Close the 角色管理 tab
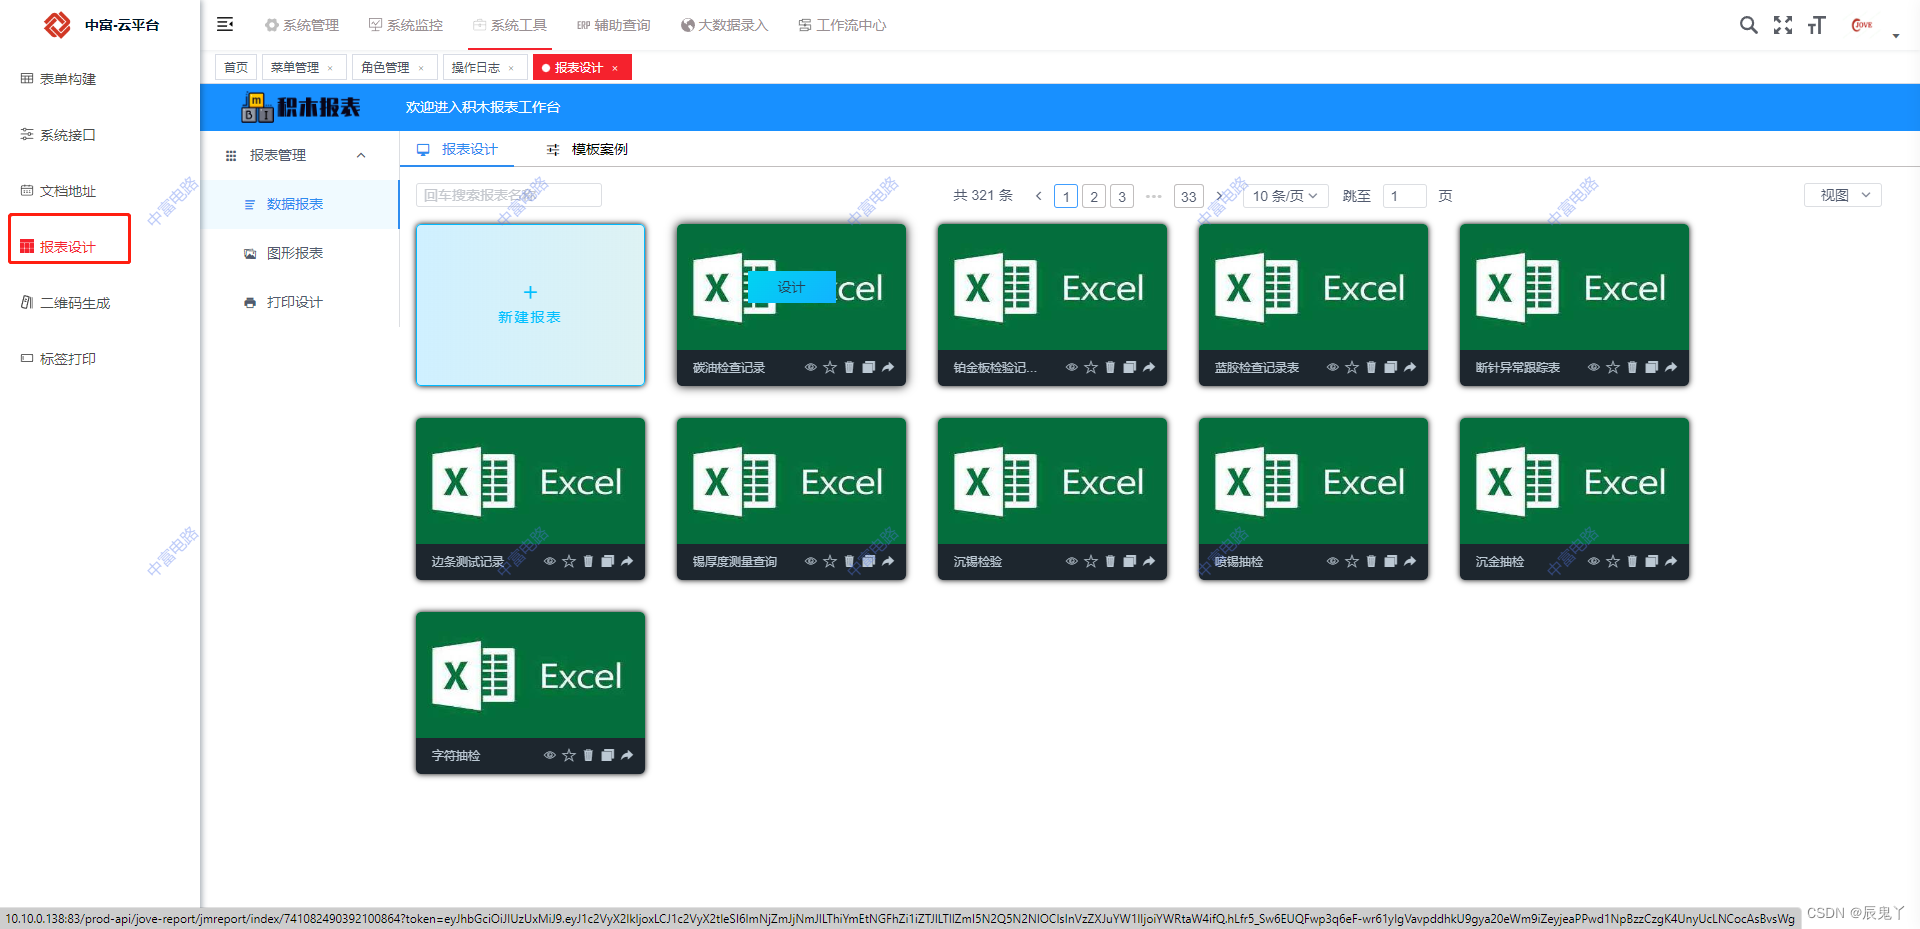This screenshot has height=929, width=1920. (421, 68)
